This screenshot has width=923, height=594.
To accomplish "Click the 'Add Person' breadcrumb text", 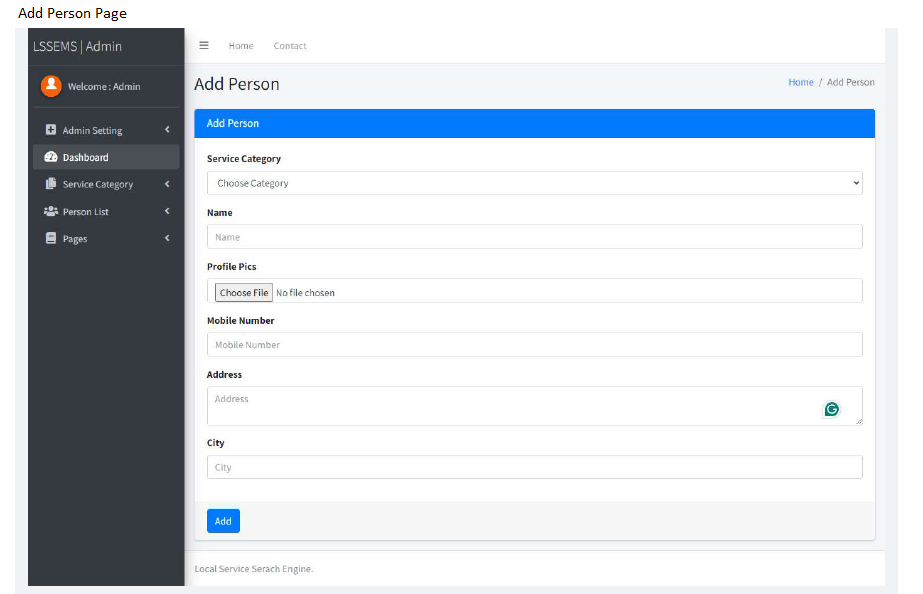I will [x=851, y=82].
